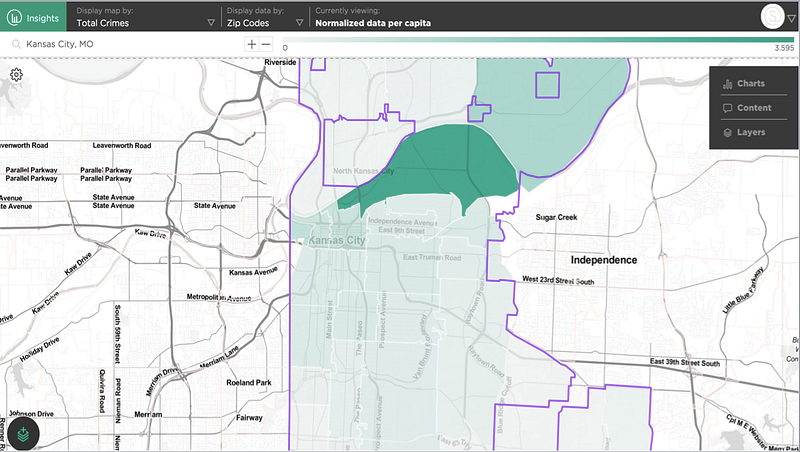The width and height of the screenshot is (800, 452).
Task: Click the round download layers button
Action: (23, 434)
